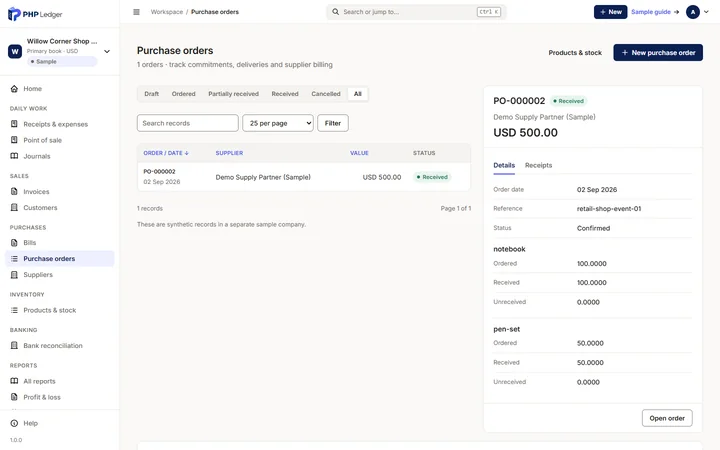Sort by Value column header
720x450 pixels.
coord(359,153)
